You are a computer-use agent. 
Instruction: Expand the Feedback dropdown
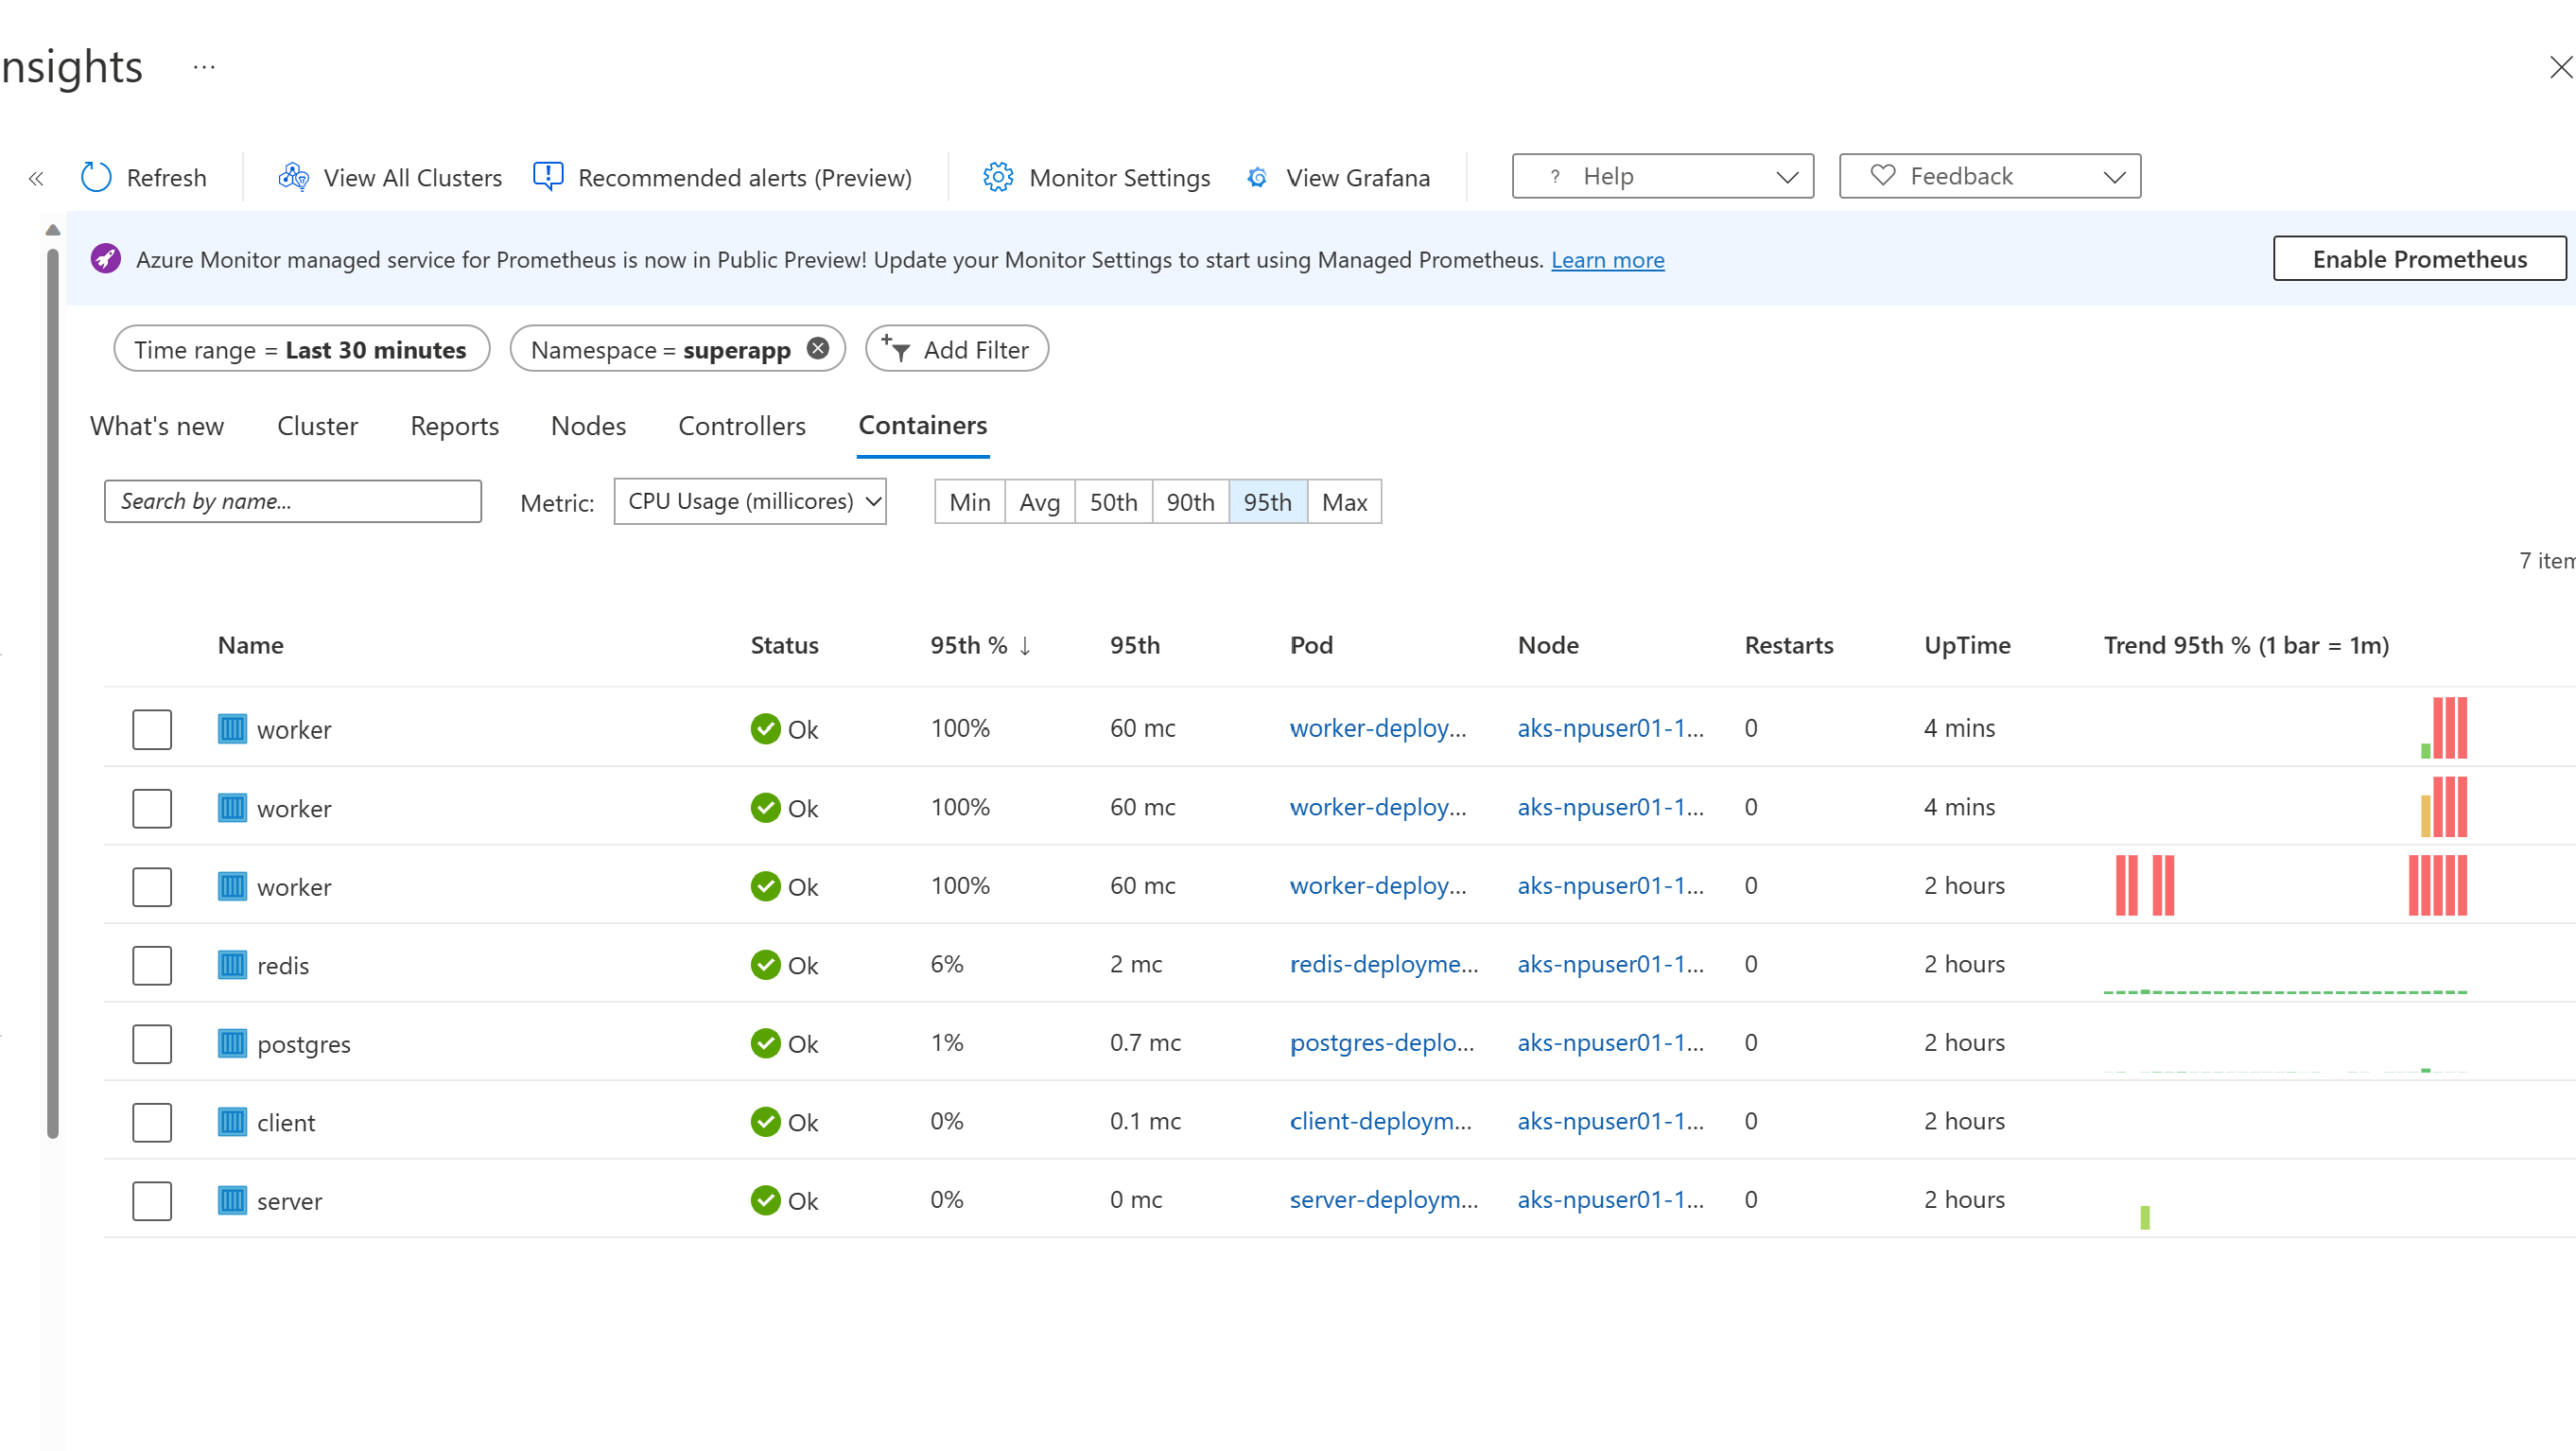tap(1989, 176)
